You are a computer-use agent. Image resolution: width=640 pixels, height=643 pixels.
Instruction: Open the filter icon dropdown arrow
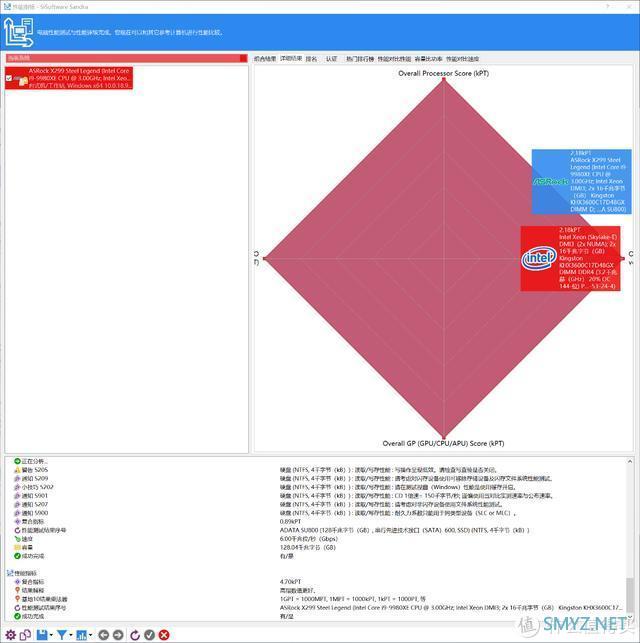pyautogui.click(x=71, y=635)
